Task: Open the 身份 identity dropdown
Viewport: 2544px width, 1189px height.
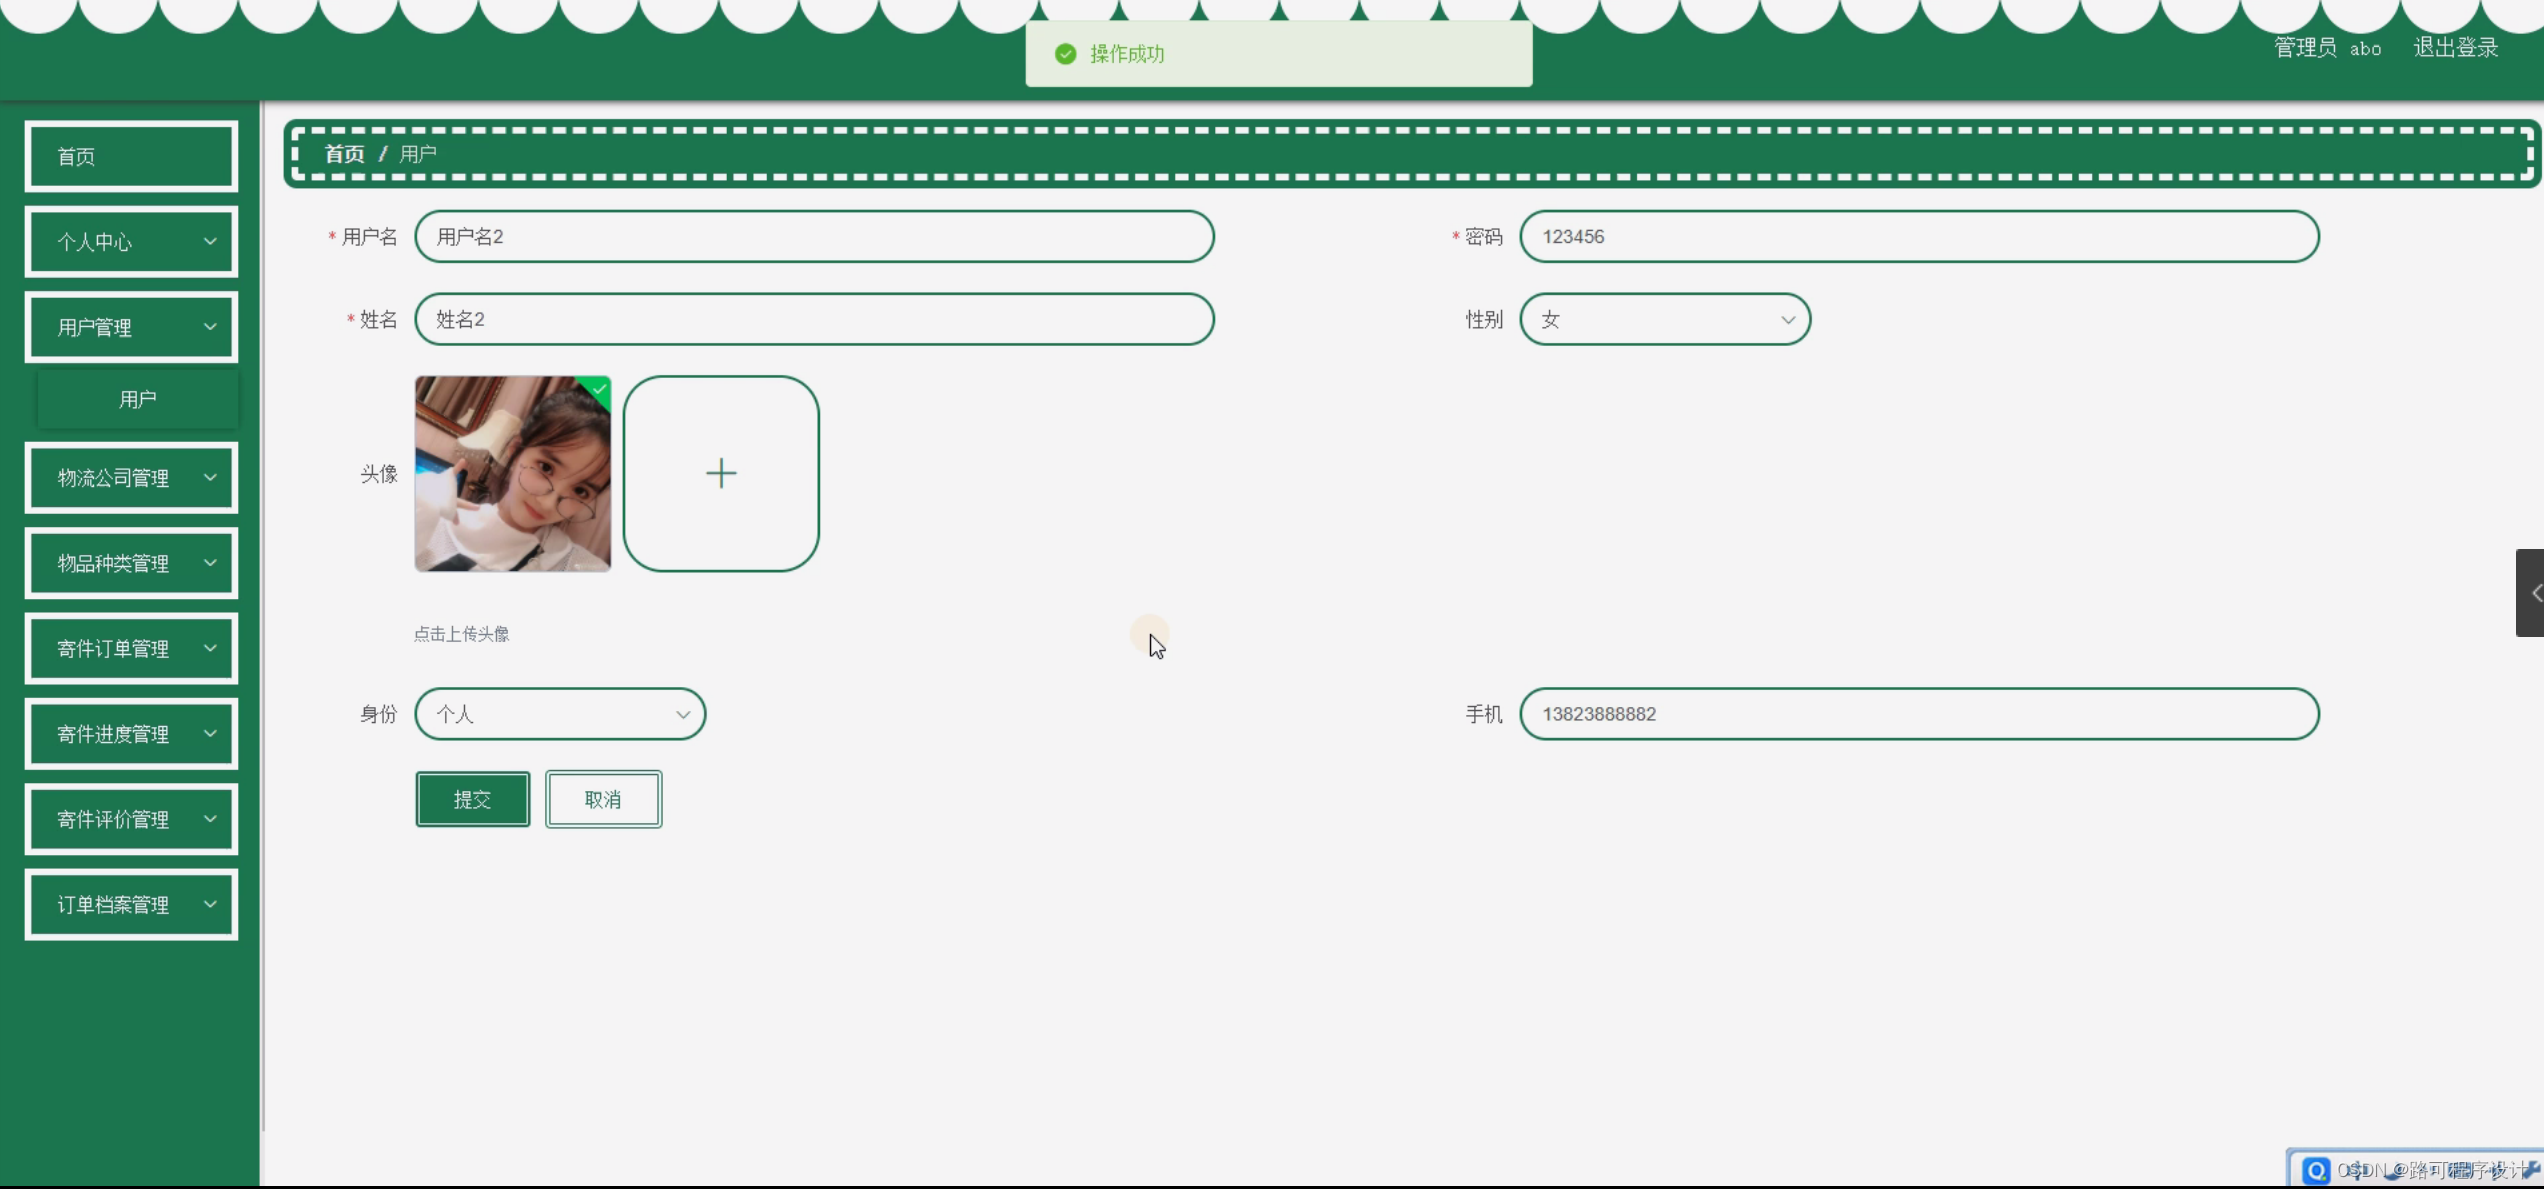Action: tap(560, 714)
